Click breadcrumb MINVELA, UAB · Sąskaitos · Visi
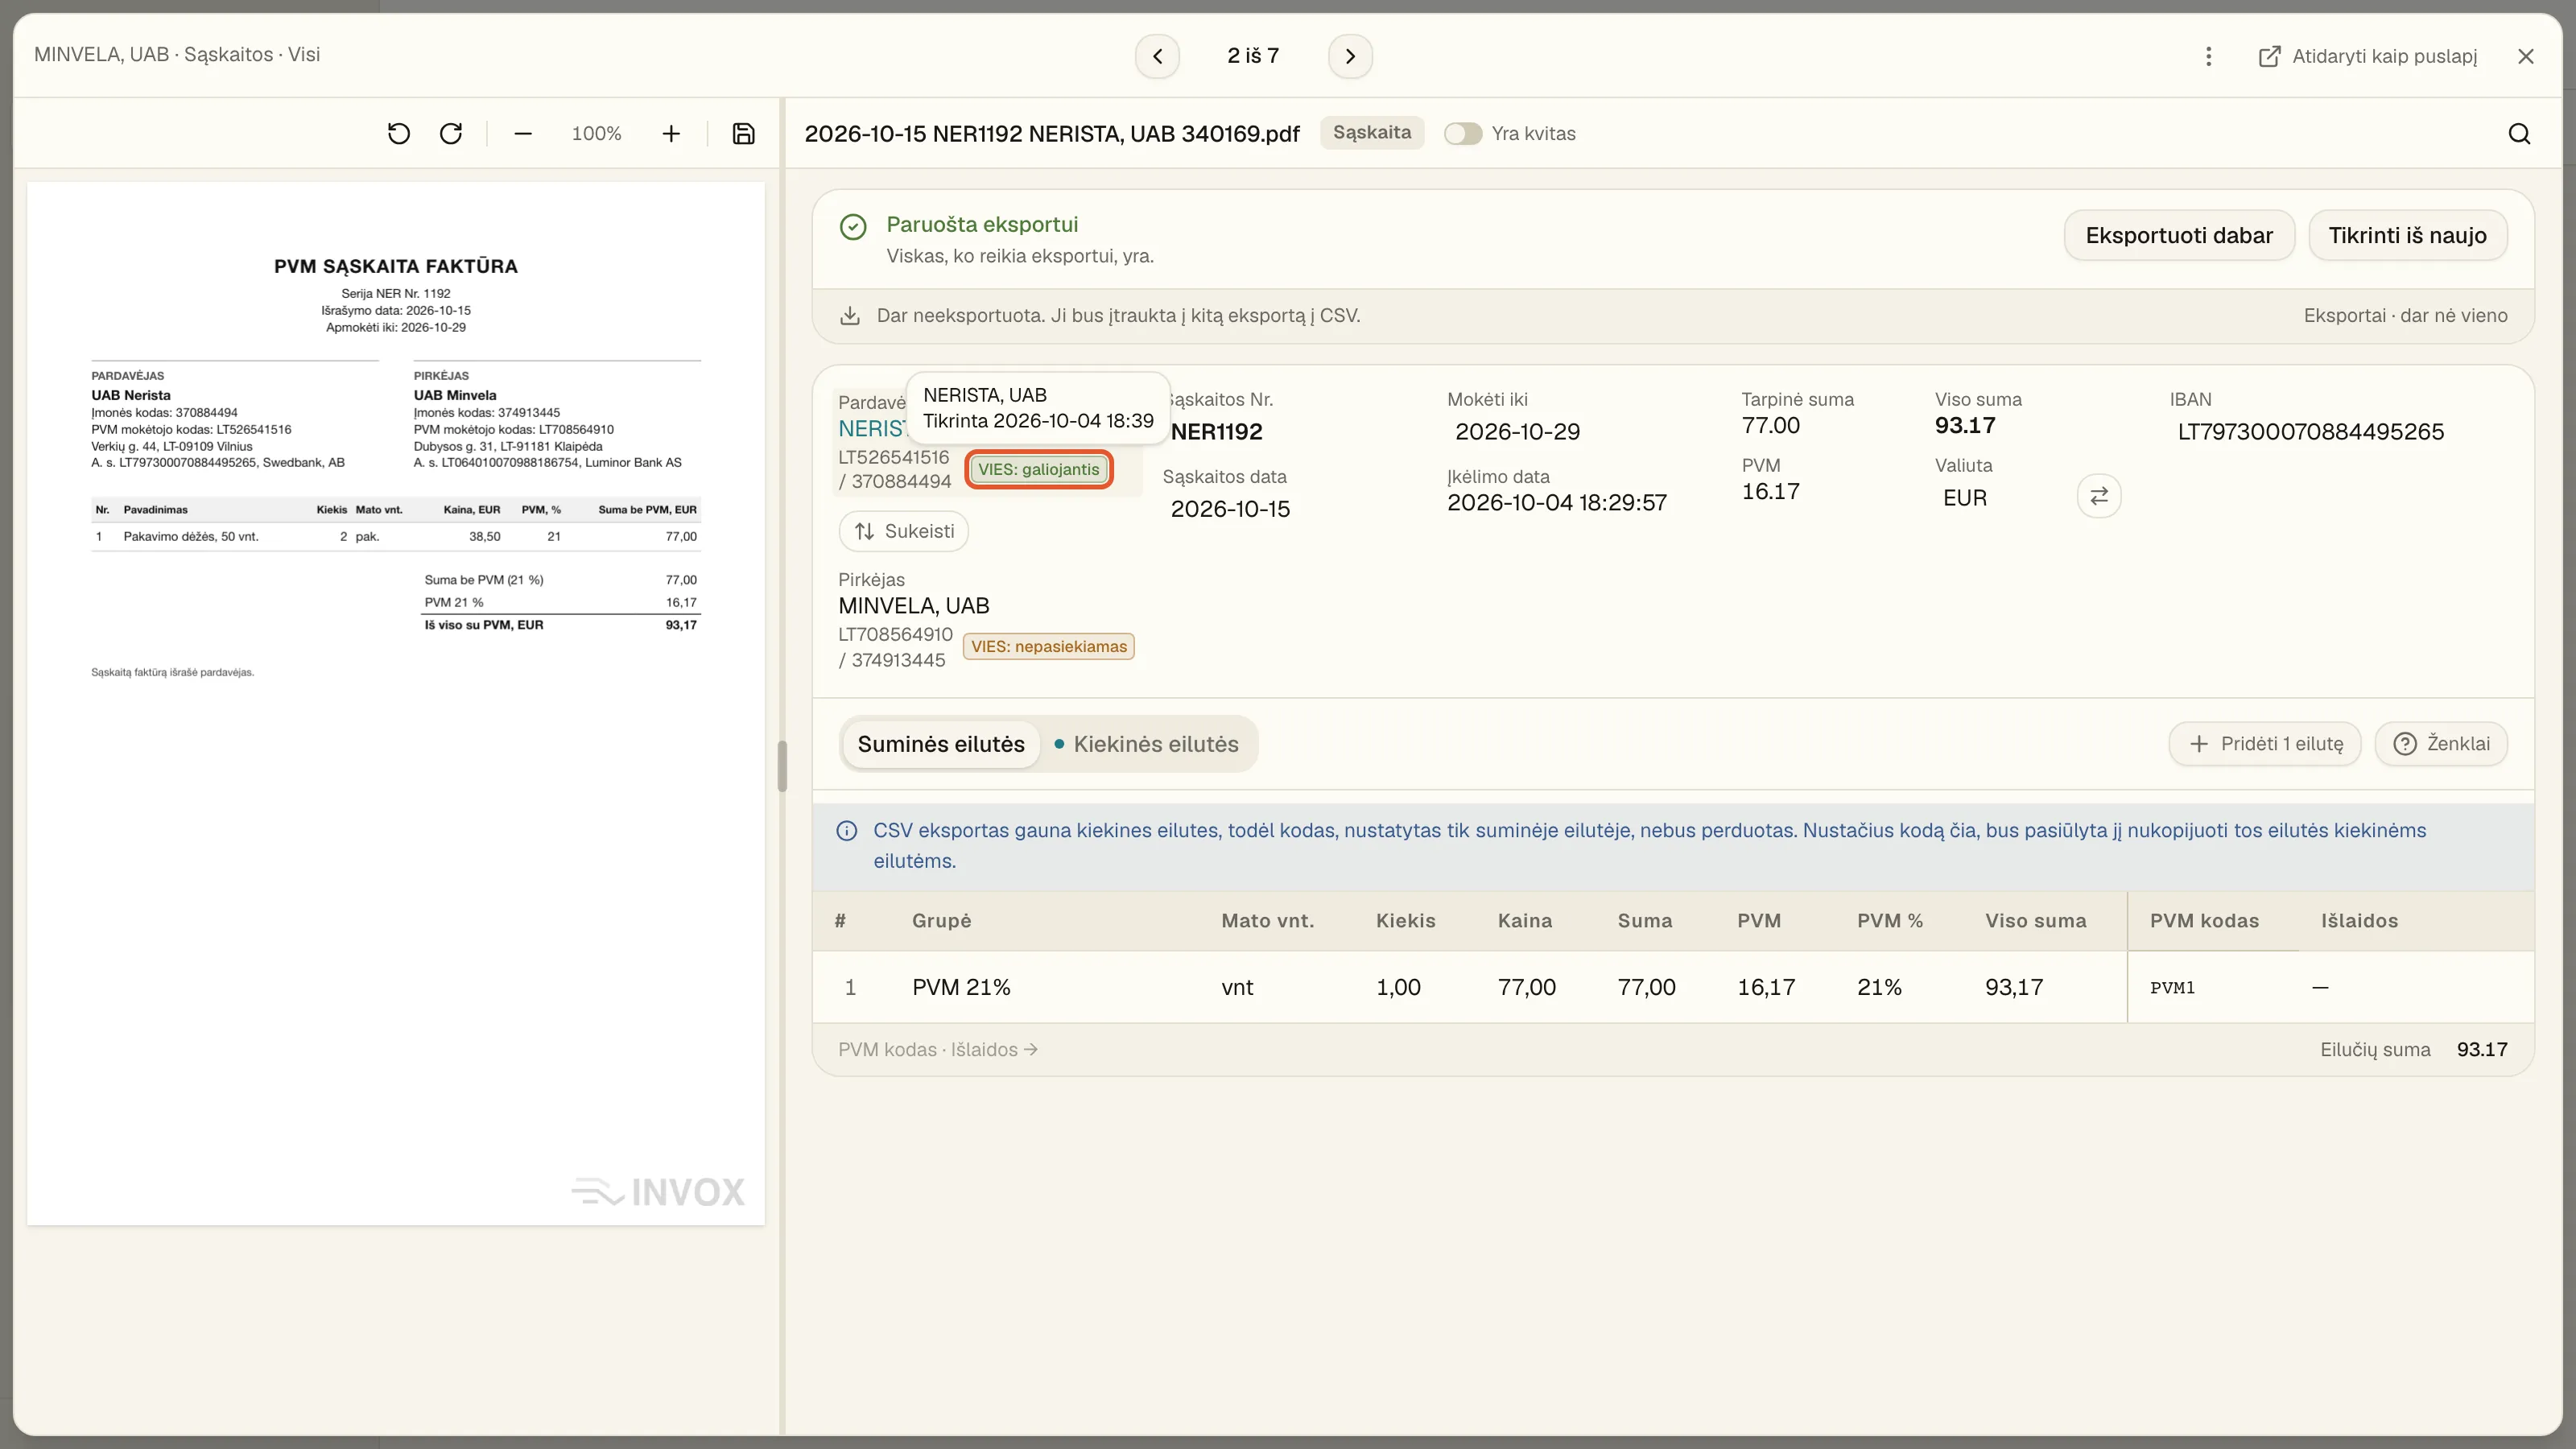The width and height of the screenshot is (2576, 1449). 177,55
